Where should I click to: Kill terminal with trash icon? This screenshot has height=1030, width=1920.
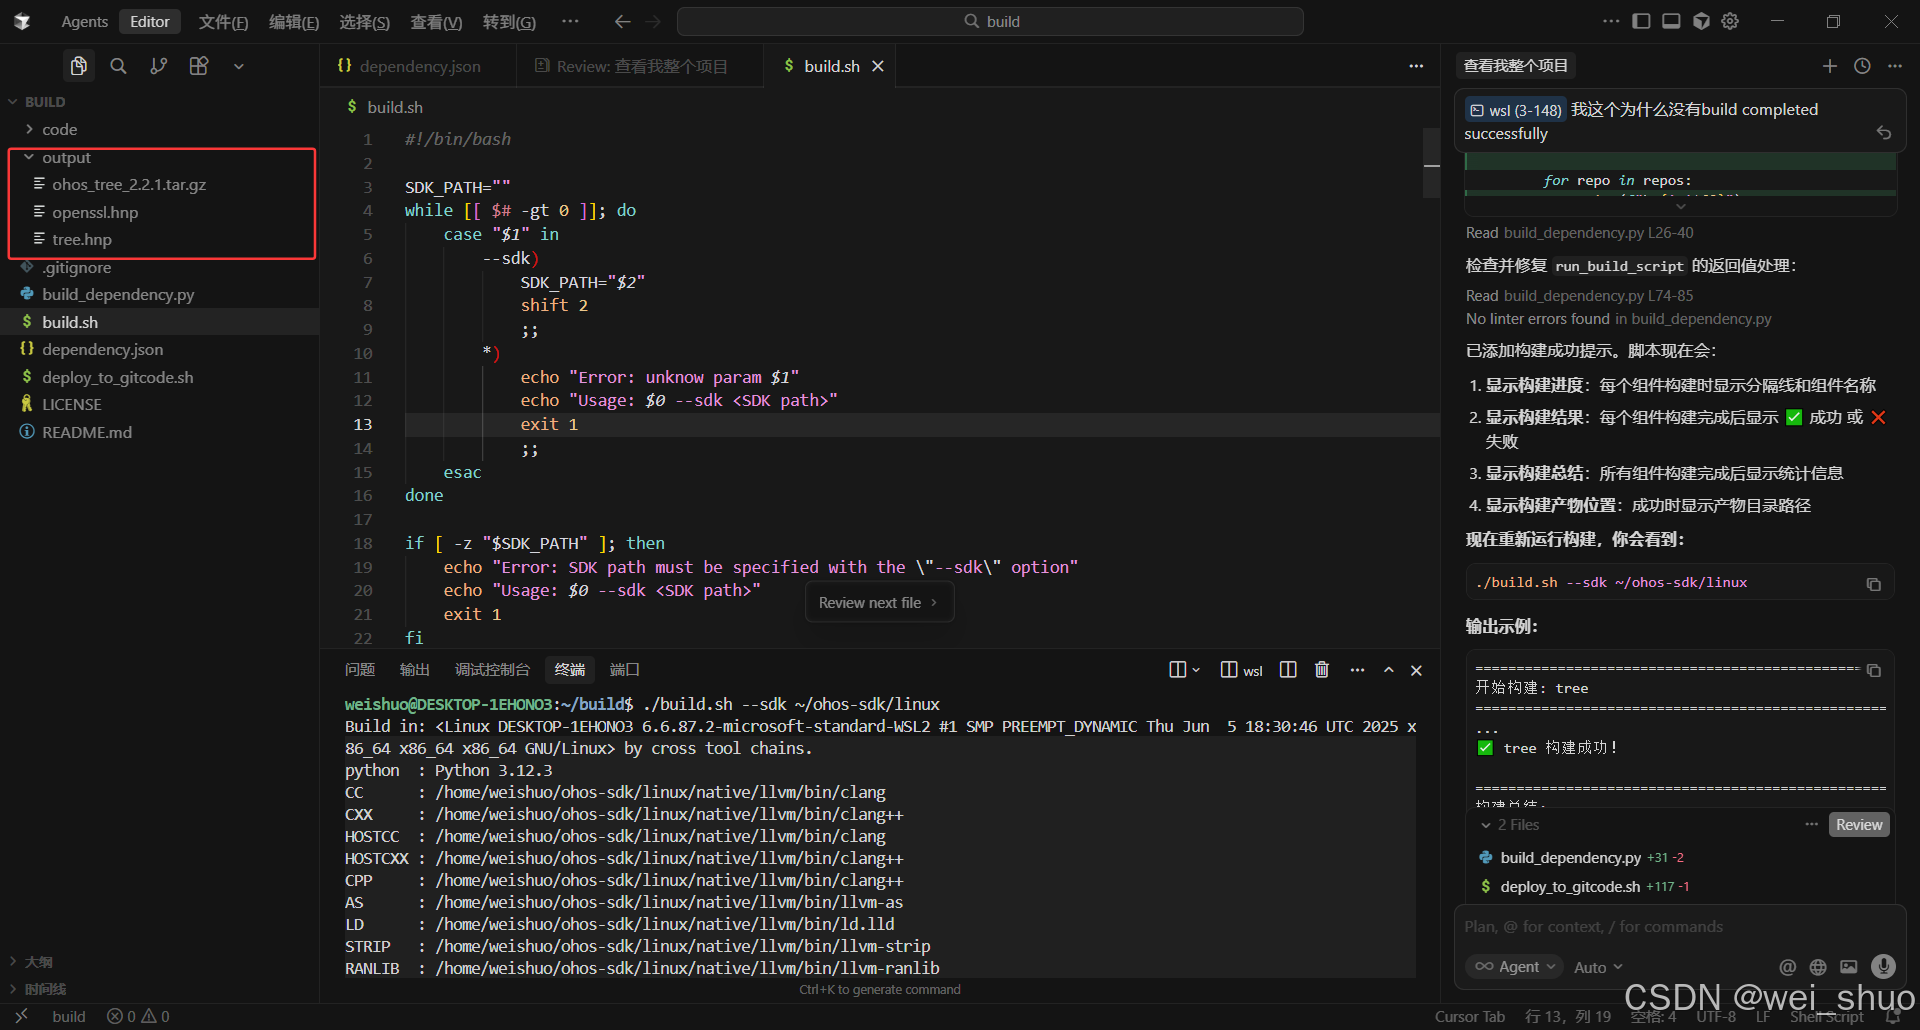1322,670
